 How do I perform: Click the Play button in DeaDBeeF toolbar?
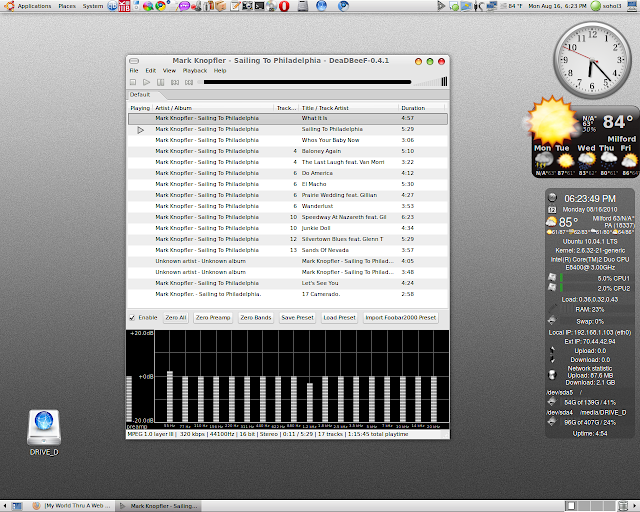(x=147, y=82)
